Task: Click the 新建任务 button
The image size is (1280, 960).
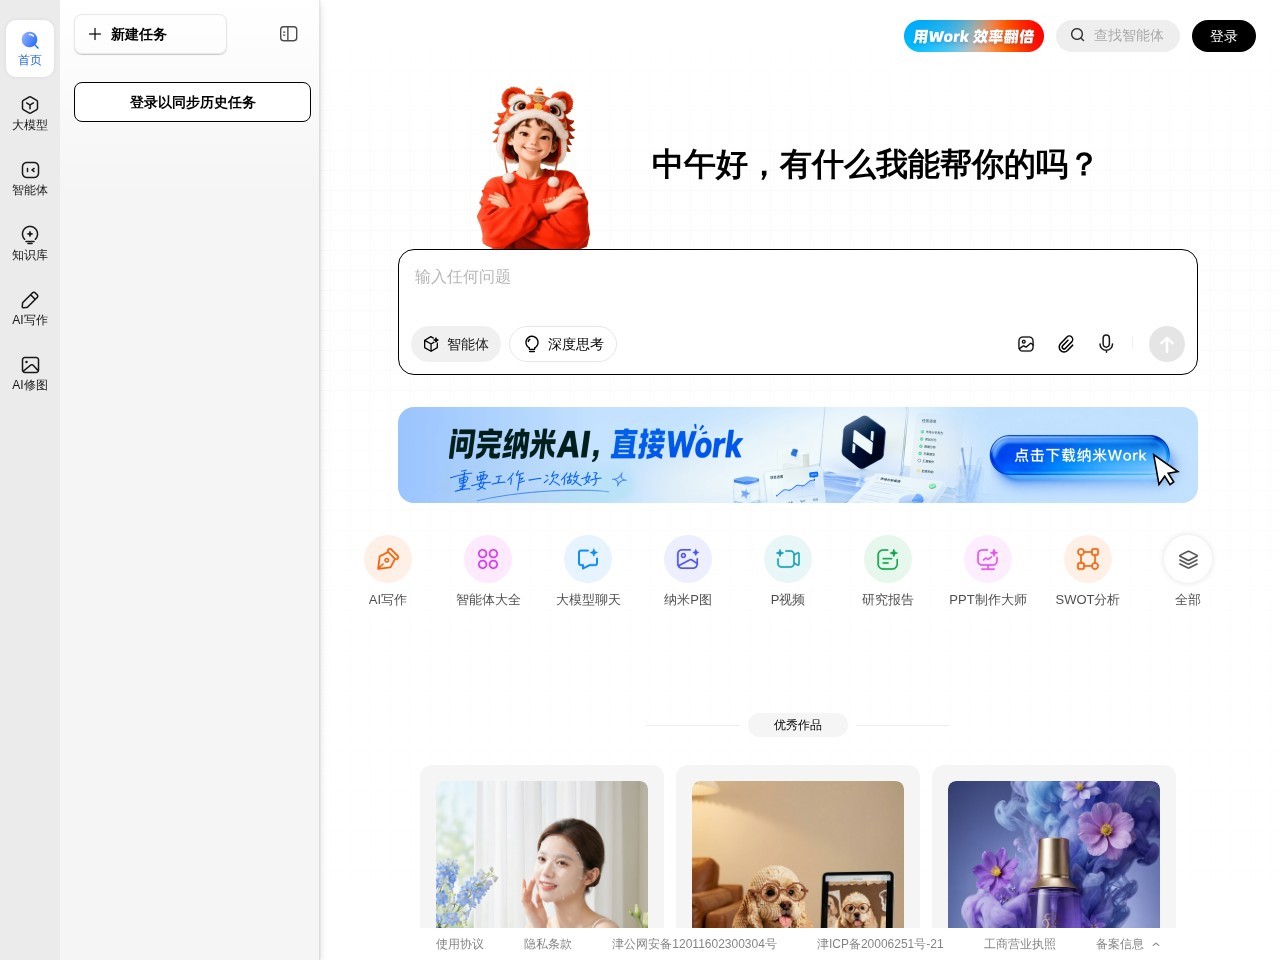Action: (x=150, y=34)
